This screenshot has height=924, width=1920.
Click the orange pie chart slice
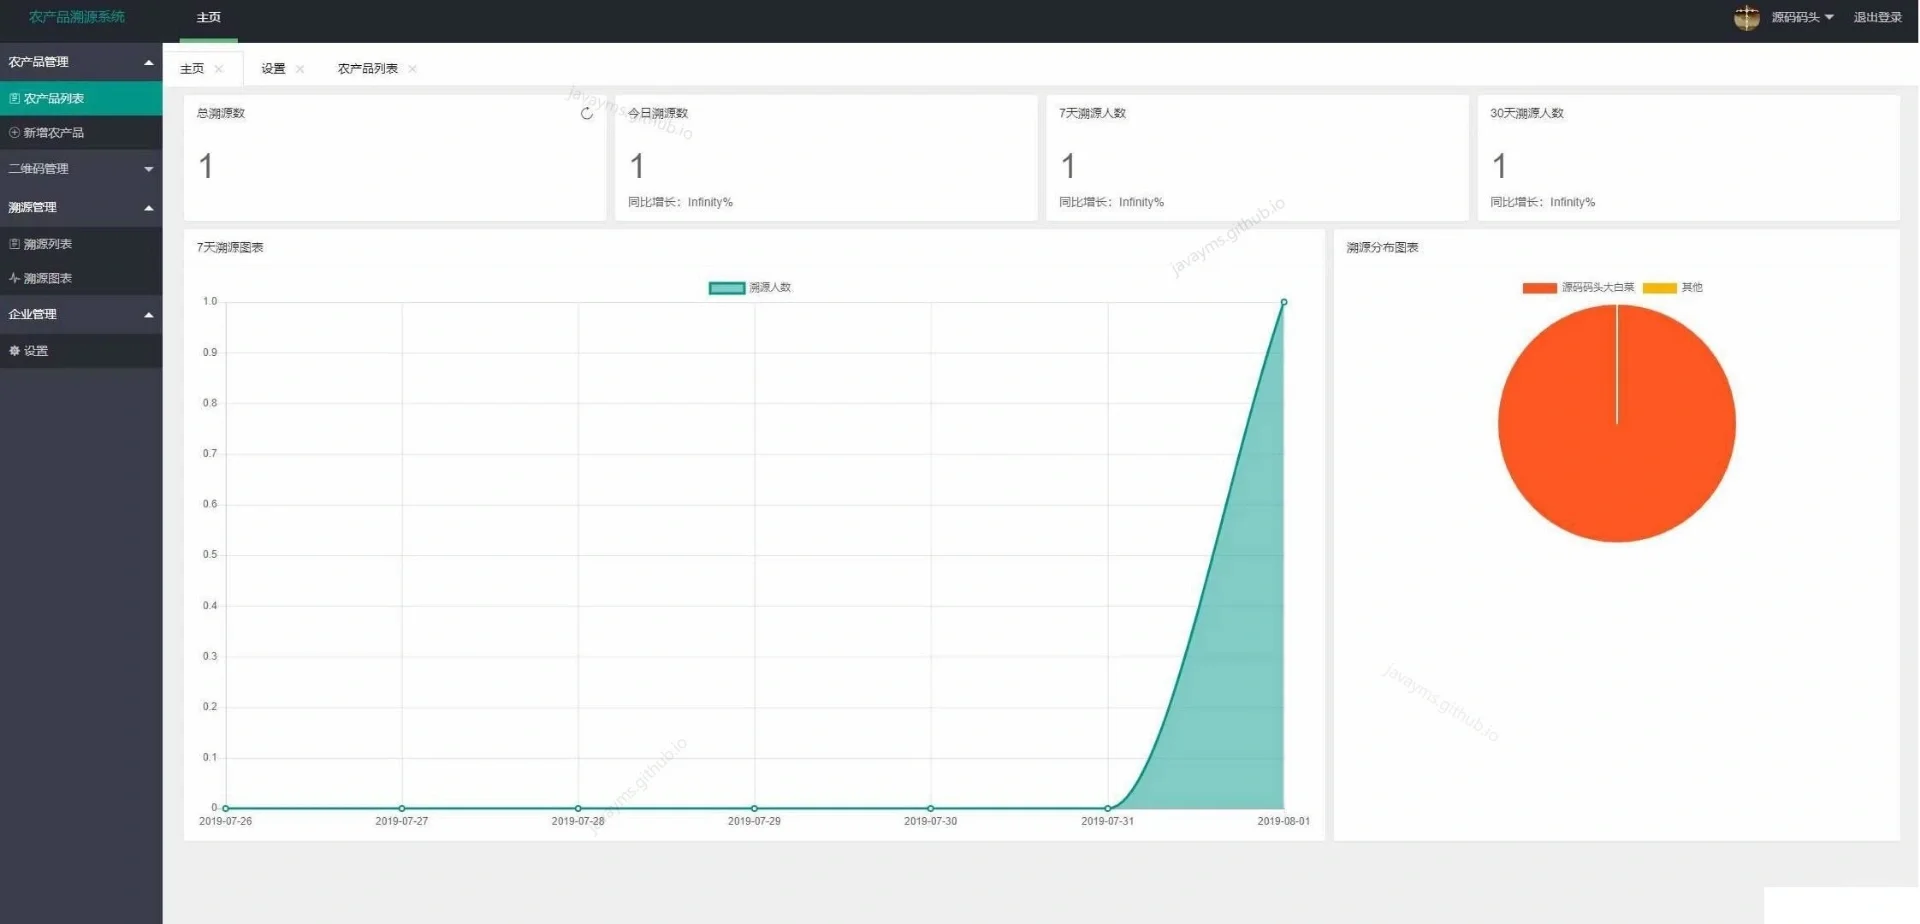pyautogui.click(x=1617, y=424)
